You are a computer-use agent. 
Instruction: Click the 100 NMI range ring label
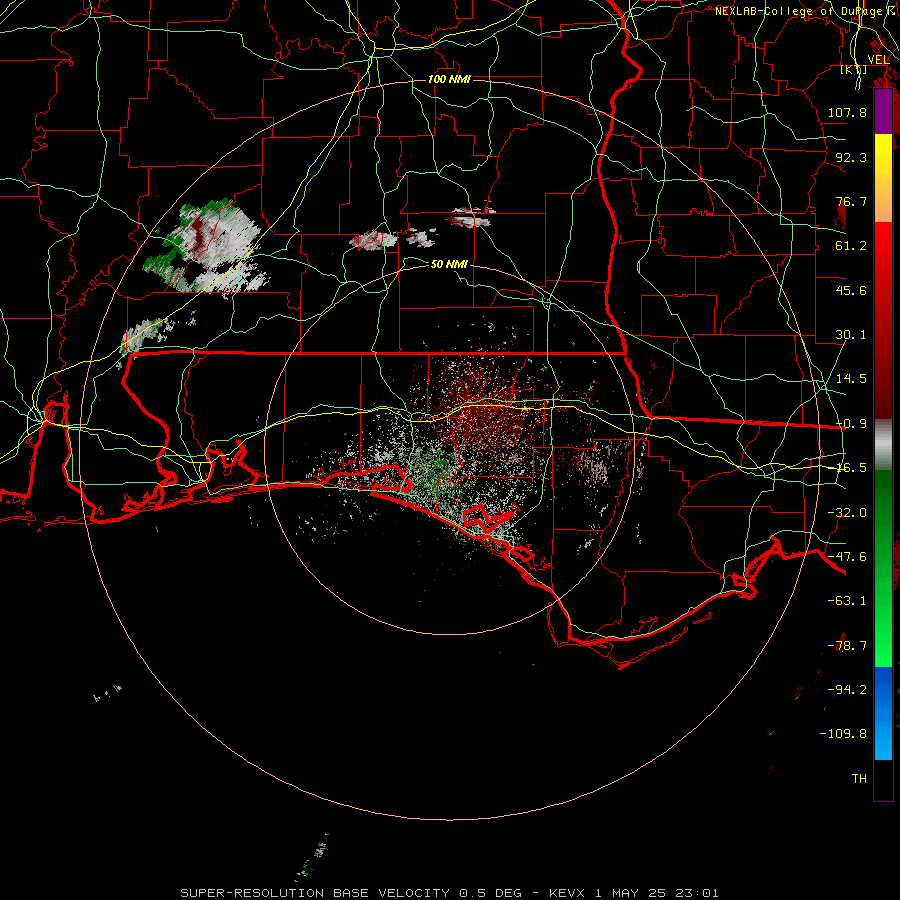pos(449,79)
